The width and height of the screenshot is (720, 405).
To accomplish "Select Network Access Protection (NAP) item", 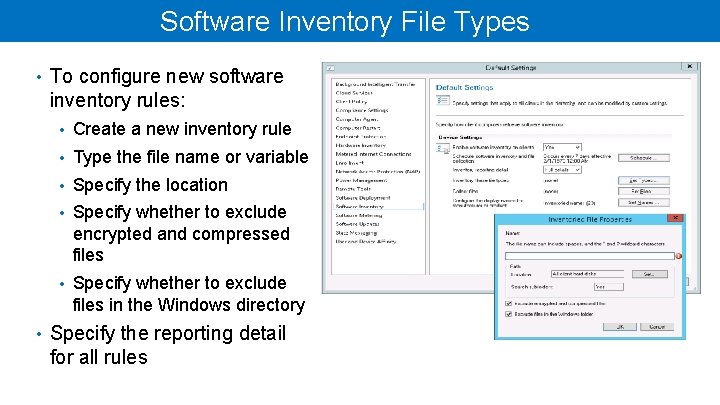I will pos(378,172).
